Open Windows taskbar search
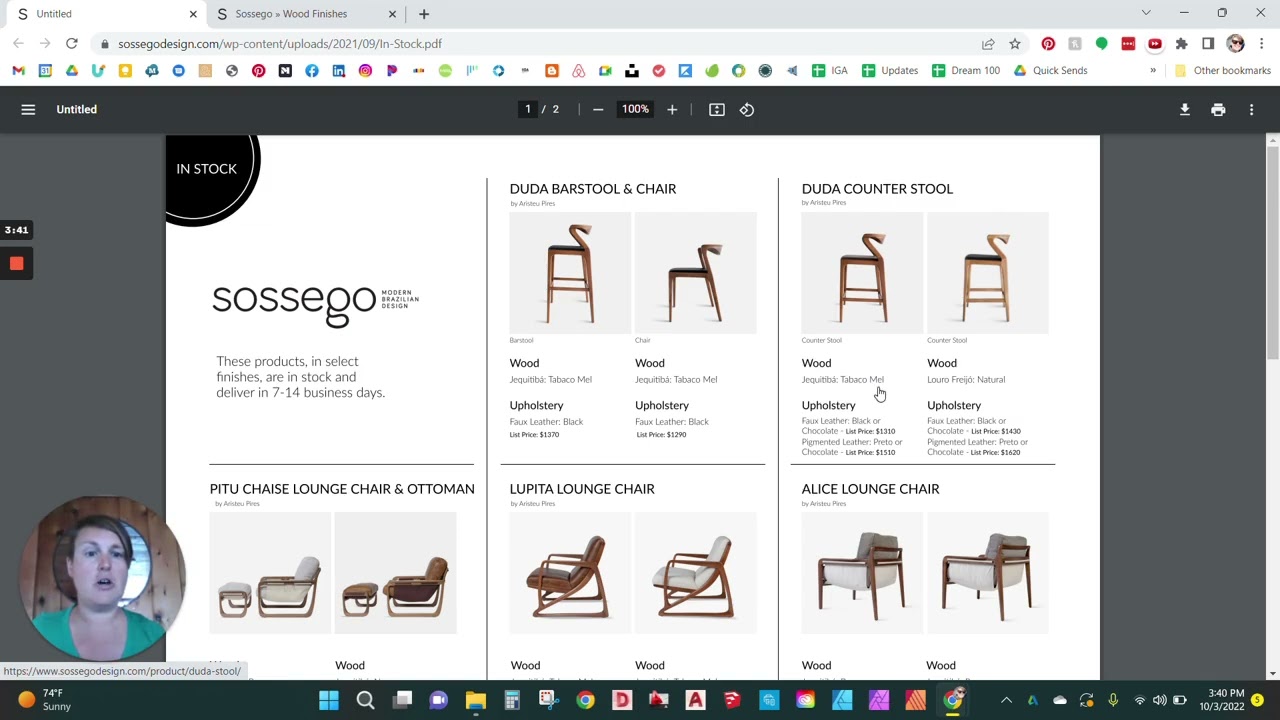This screenshot has height=720, width=1280. (x=365, y=700)
